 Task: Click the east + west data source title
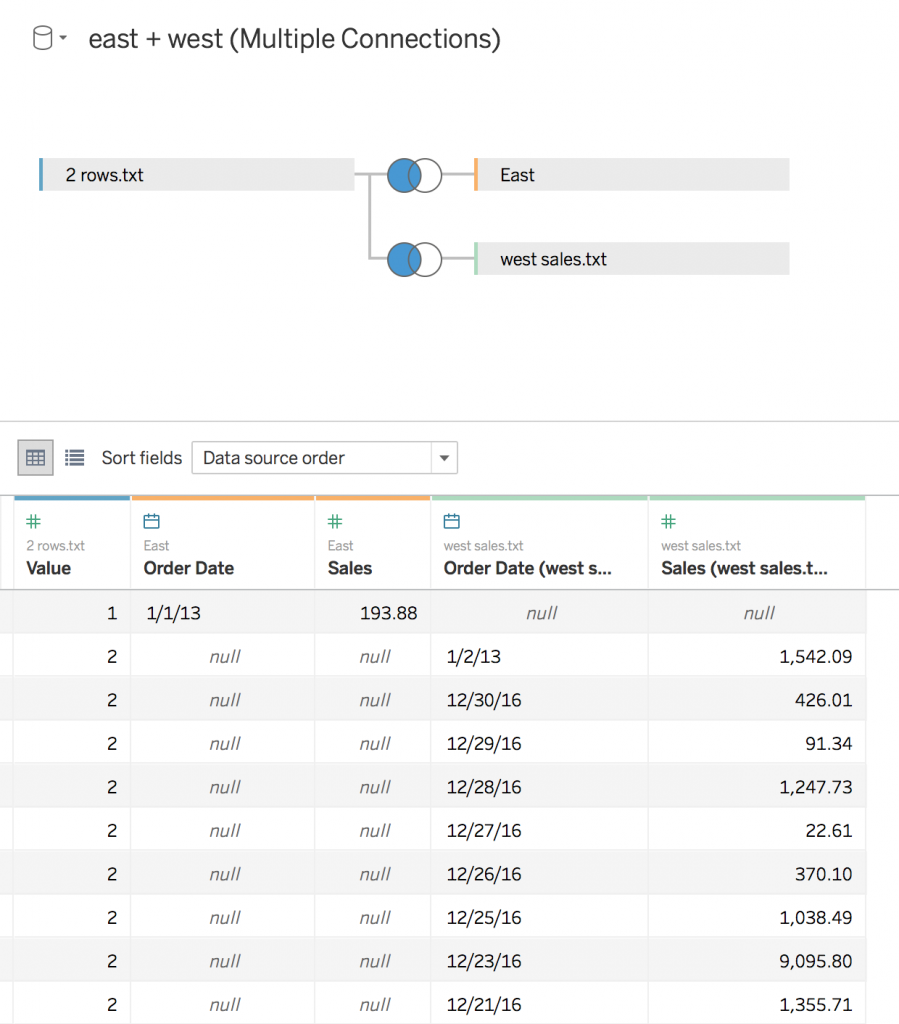tap(294, 38)
